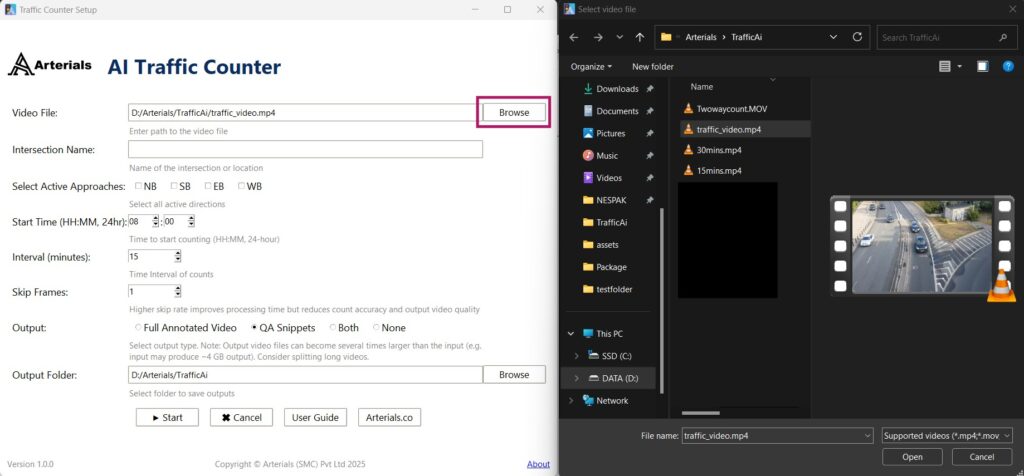
Task: Open the Downloads folder in sidebar
Action: tap(617, 89)
